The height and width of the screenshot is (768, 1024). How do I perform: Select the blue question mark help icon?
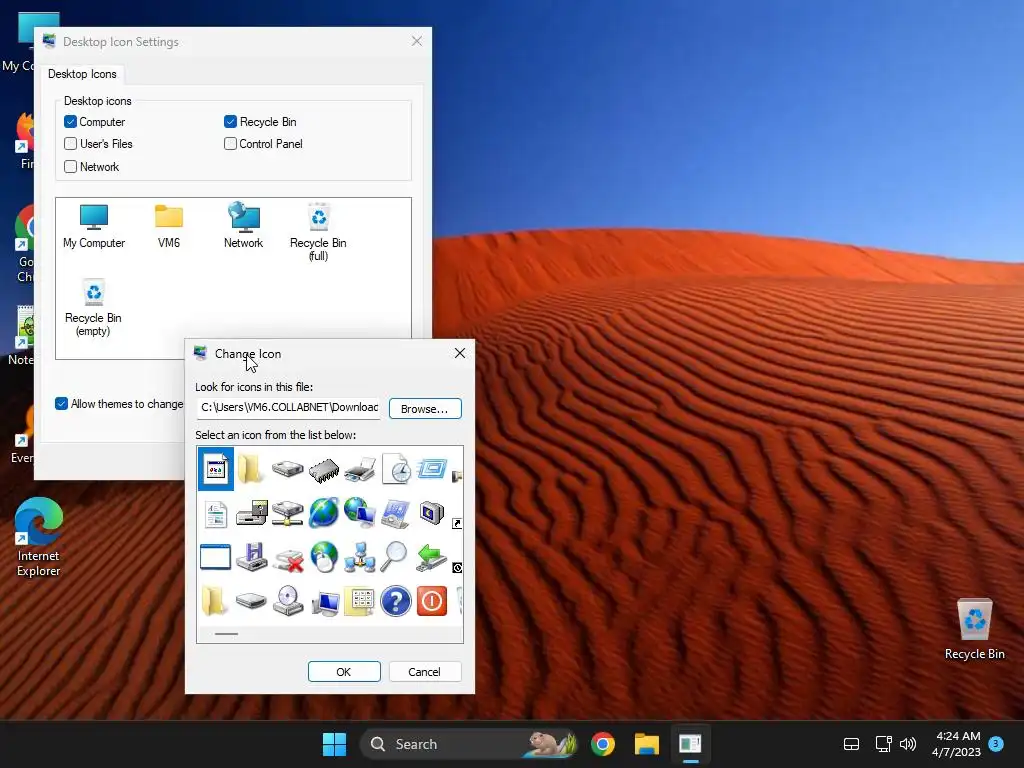[x=396, y=601]
